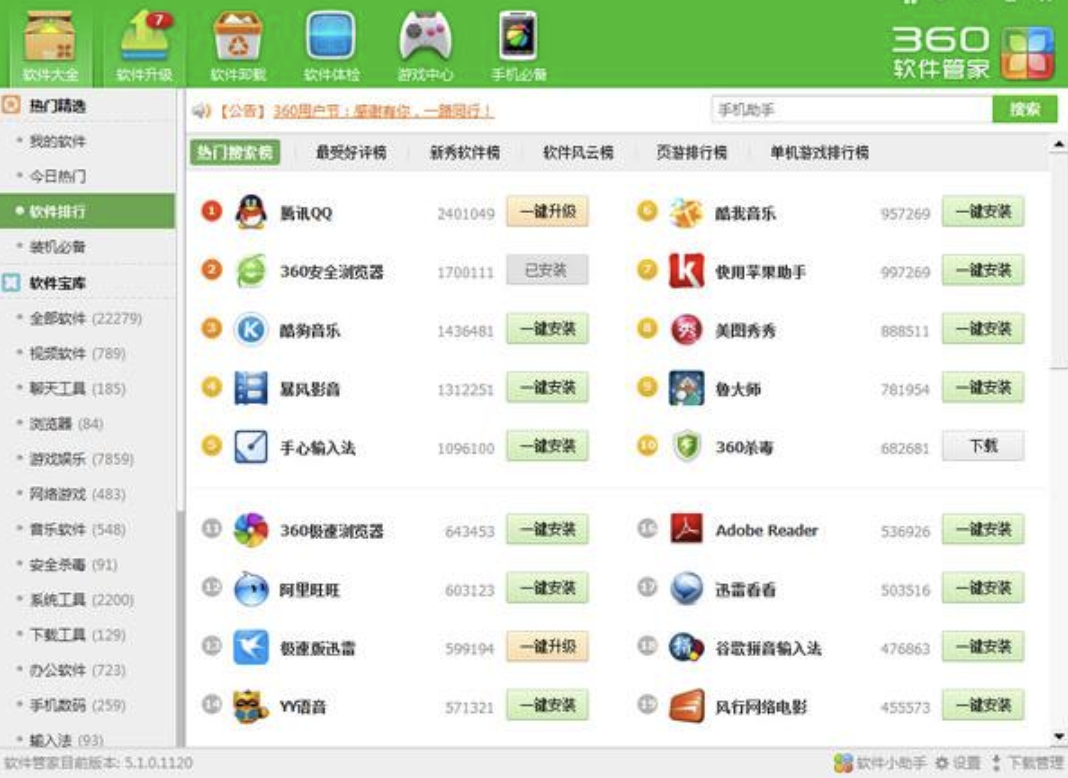The height and width of the screenshot is (778, 1068).
Task: Open the 手机必备 phone icon
Action: pyautogui.click(x=519, y=46)
